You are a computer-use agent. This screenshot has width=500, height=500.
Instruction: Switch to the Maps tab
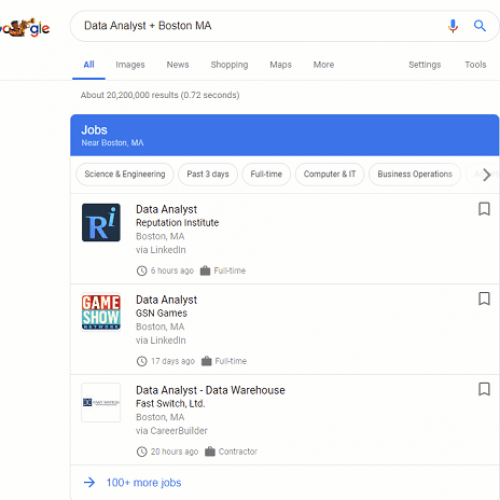[x=281, y=65]
